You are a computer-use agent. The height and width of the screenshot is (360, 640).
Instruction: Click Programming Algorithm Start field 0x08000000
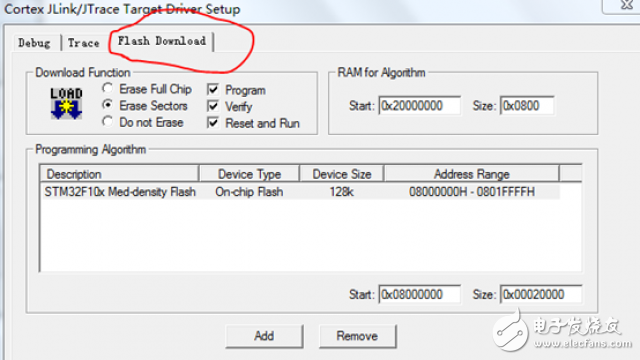click(420, 294)
